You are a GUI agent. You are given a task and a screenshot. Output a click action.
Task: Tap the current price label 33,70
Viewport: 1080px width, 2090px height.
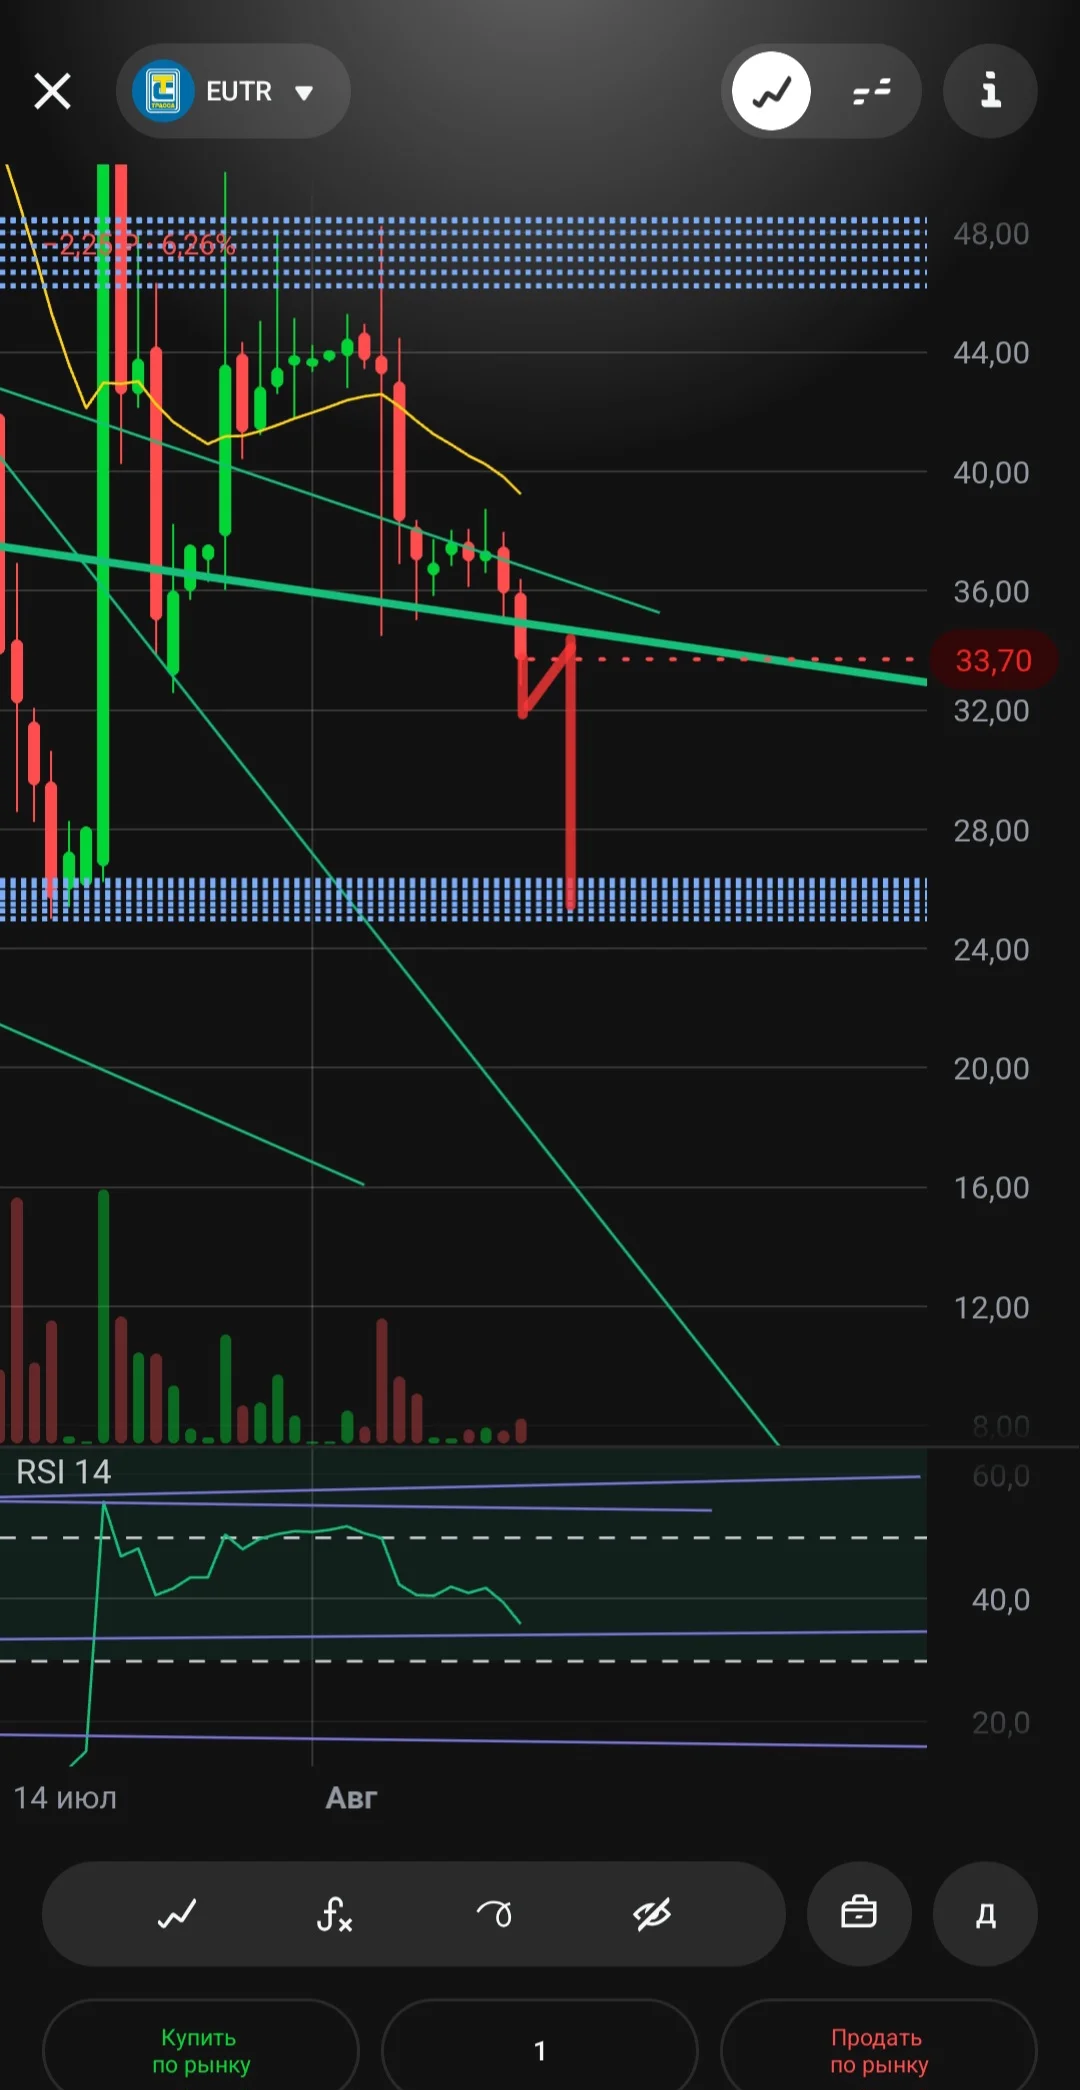993,660
